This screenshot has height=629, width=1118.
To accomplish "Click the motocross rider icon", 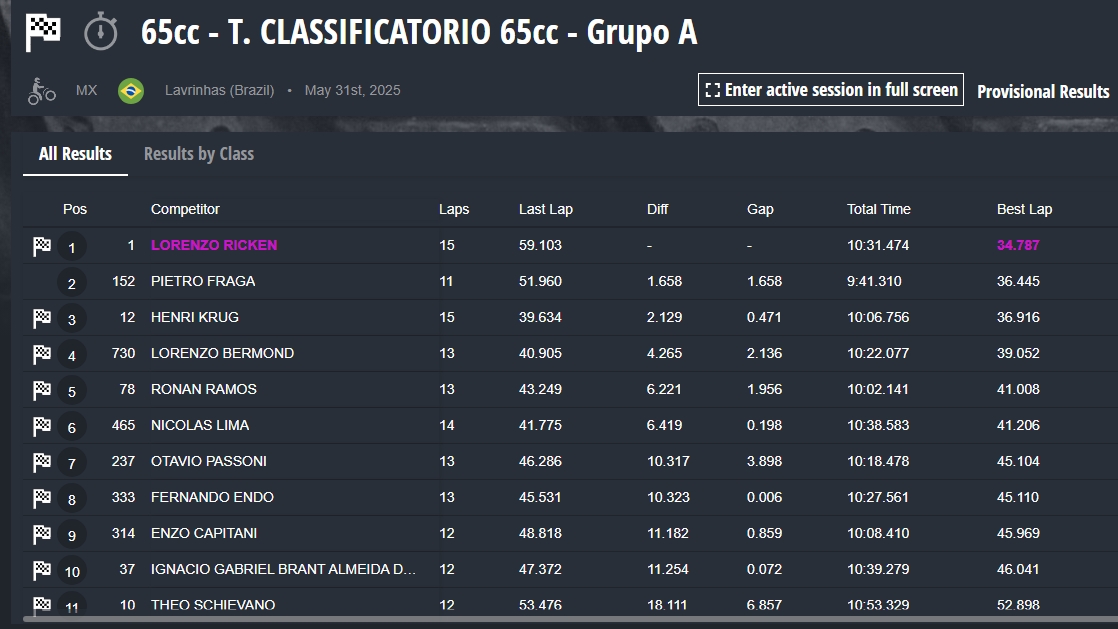I will [x=41, y=91].
